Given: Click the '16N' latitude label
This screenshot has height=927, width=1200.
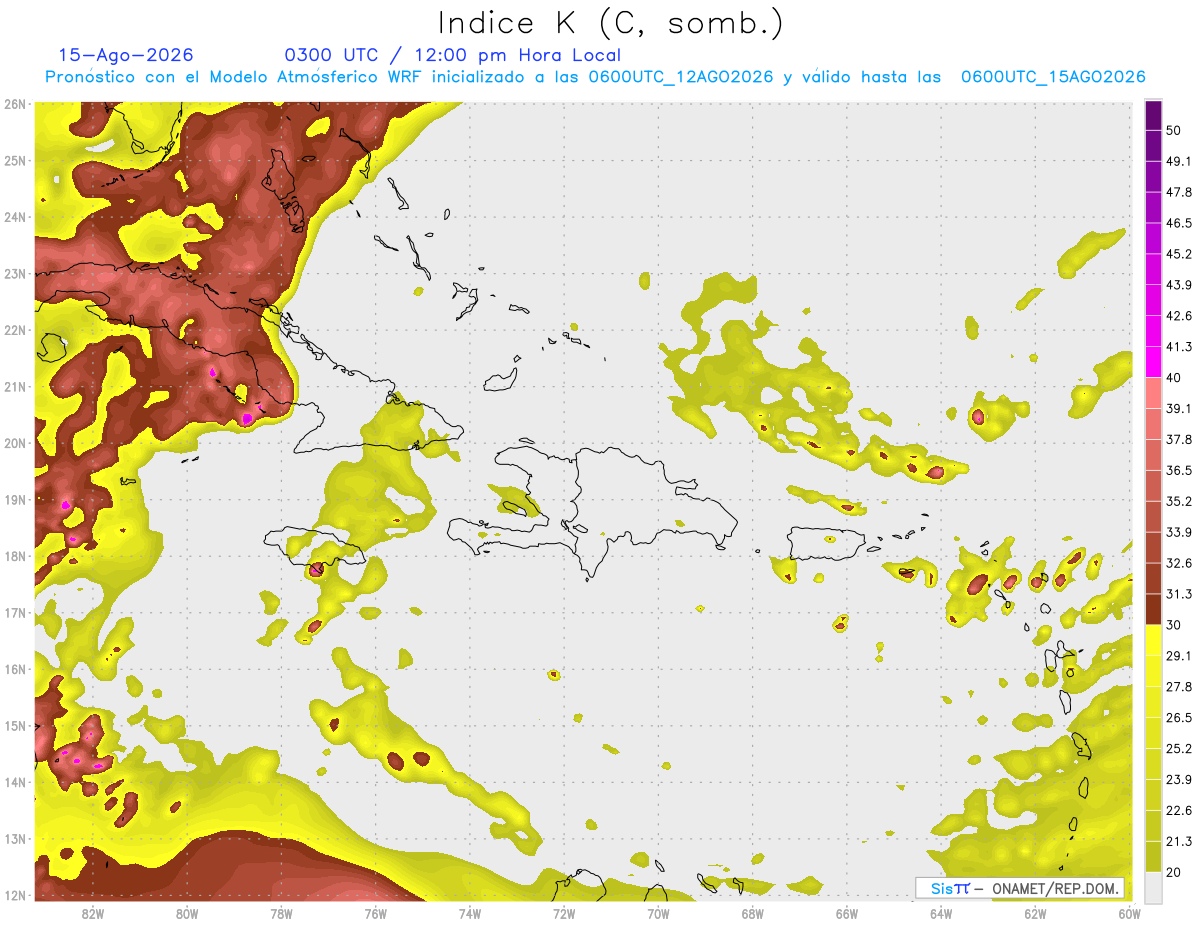Looking at the screenshot, I should [14, 669].
